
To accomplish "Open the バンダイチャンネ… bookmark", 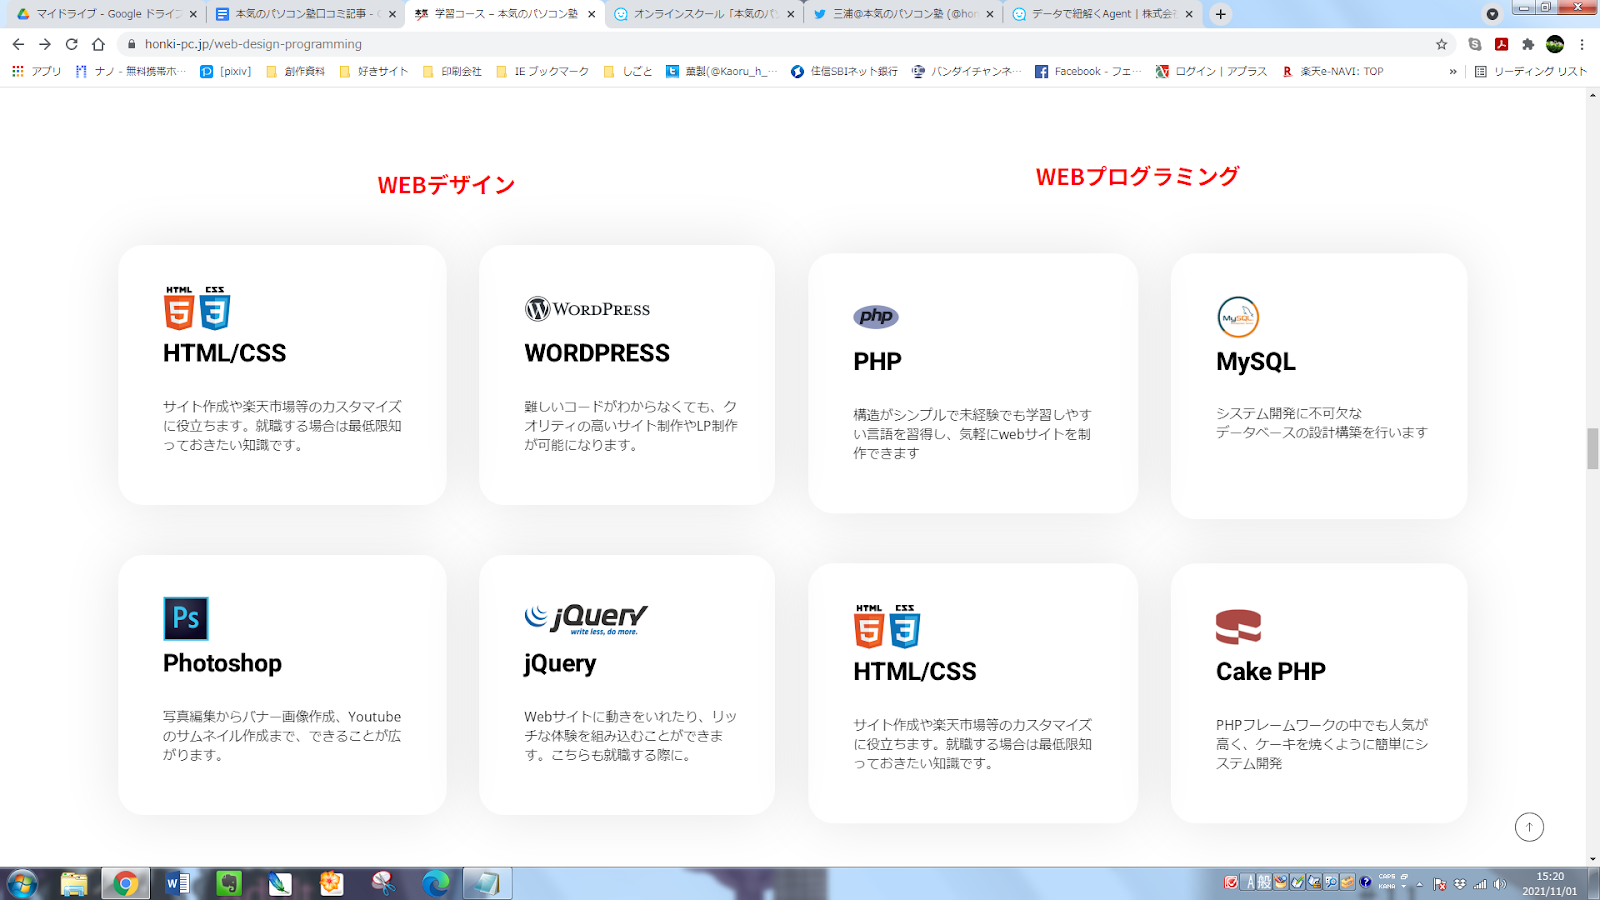I will click(967, 71).
